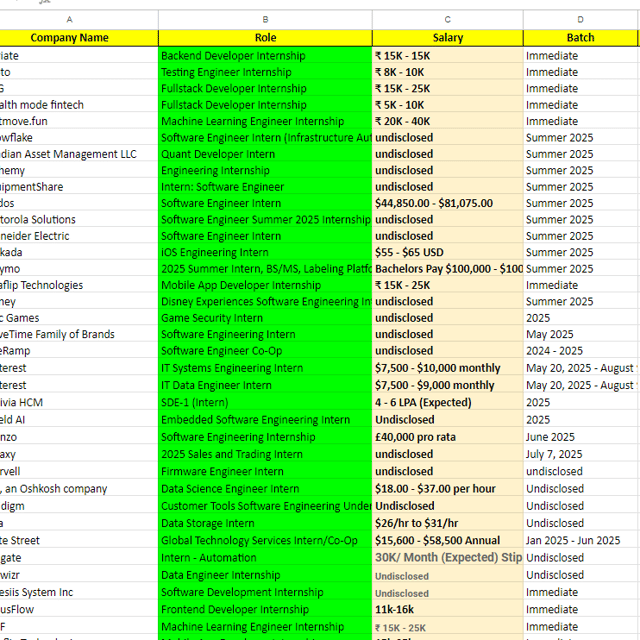Select Family of Brands company cell
The image size is (640, 640).
pyautogui.click(x=79, y=334)
